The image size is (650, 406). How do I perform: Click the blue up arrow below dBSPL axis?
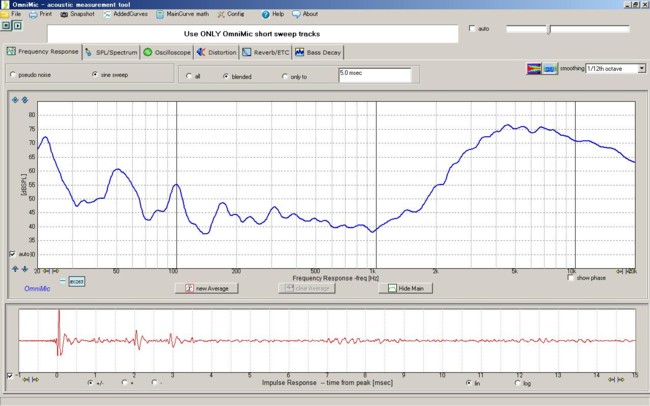(15, 269)
